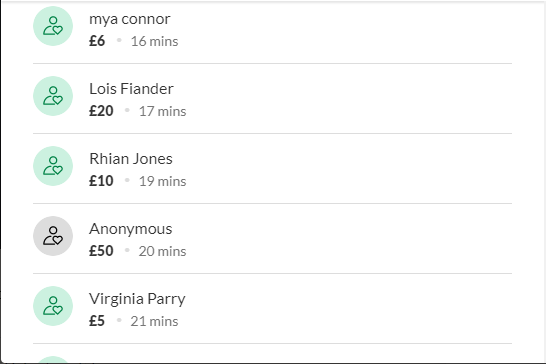Click Virginia Parry's green donor icon
Image resolution: width=546 pixels, height=364 pixels.
53,306
